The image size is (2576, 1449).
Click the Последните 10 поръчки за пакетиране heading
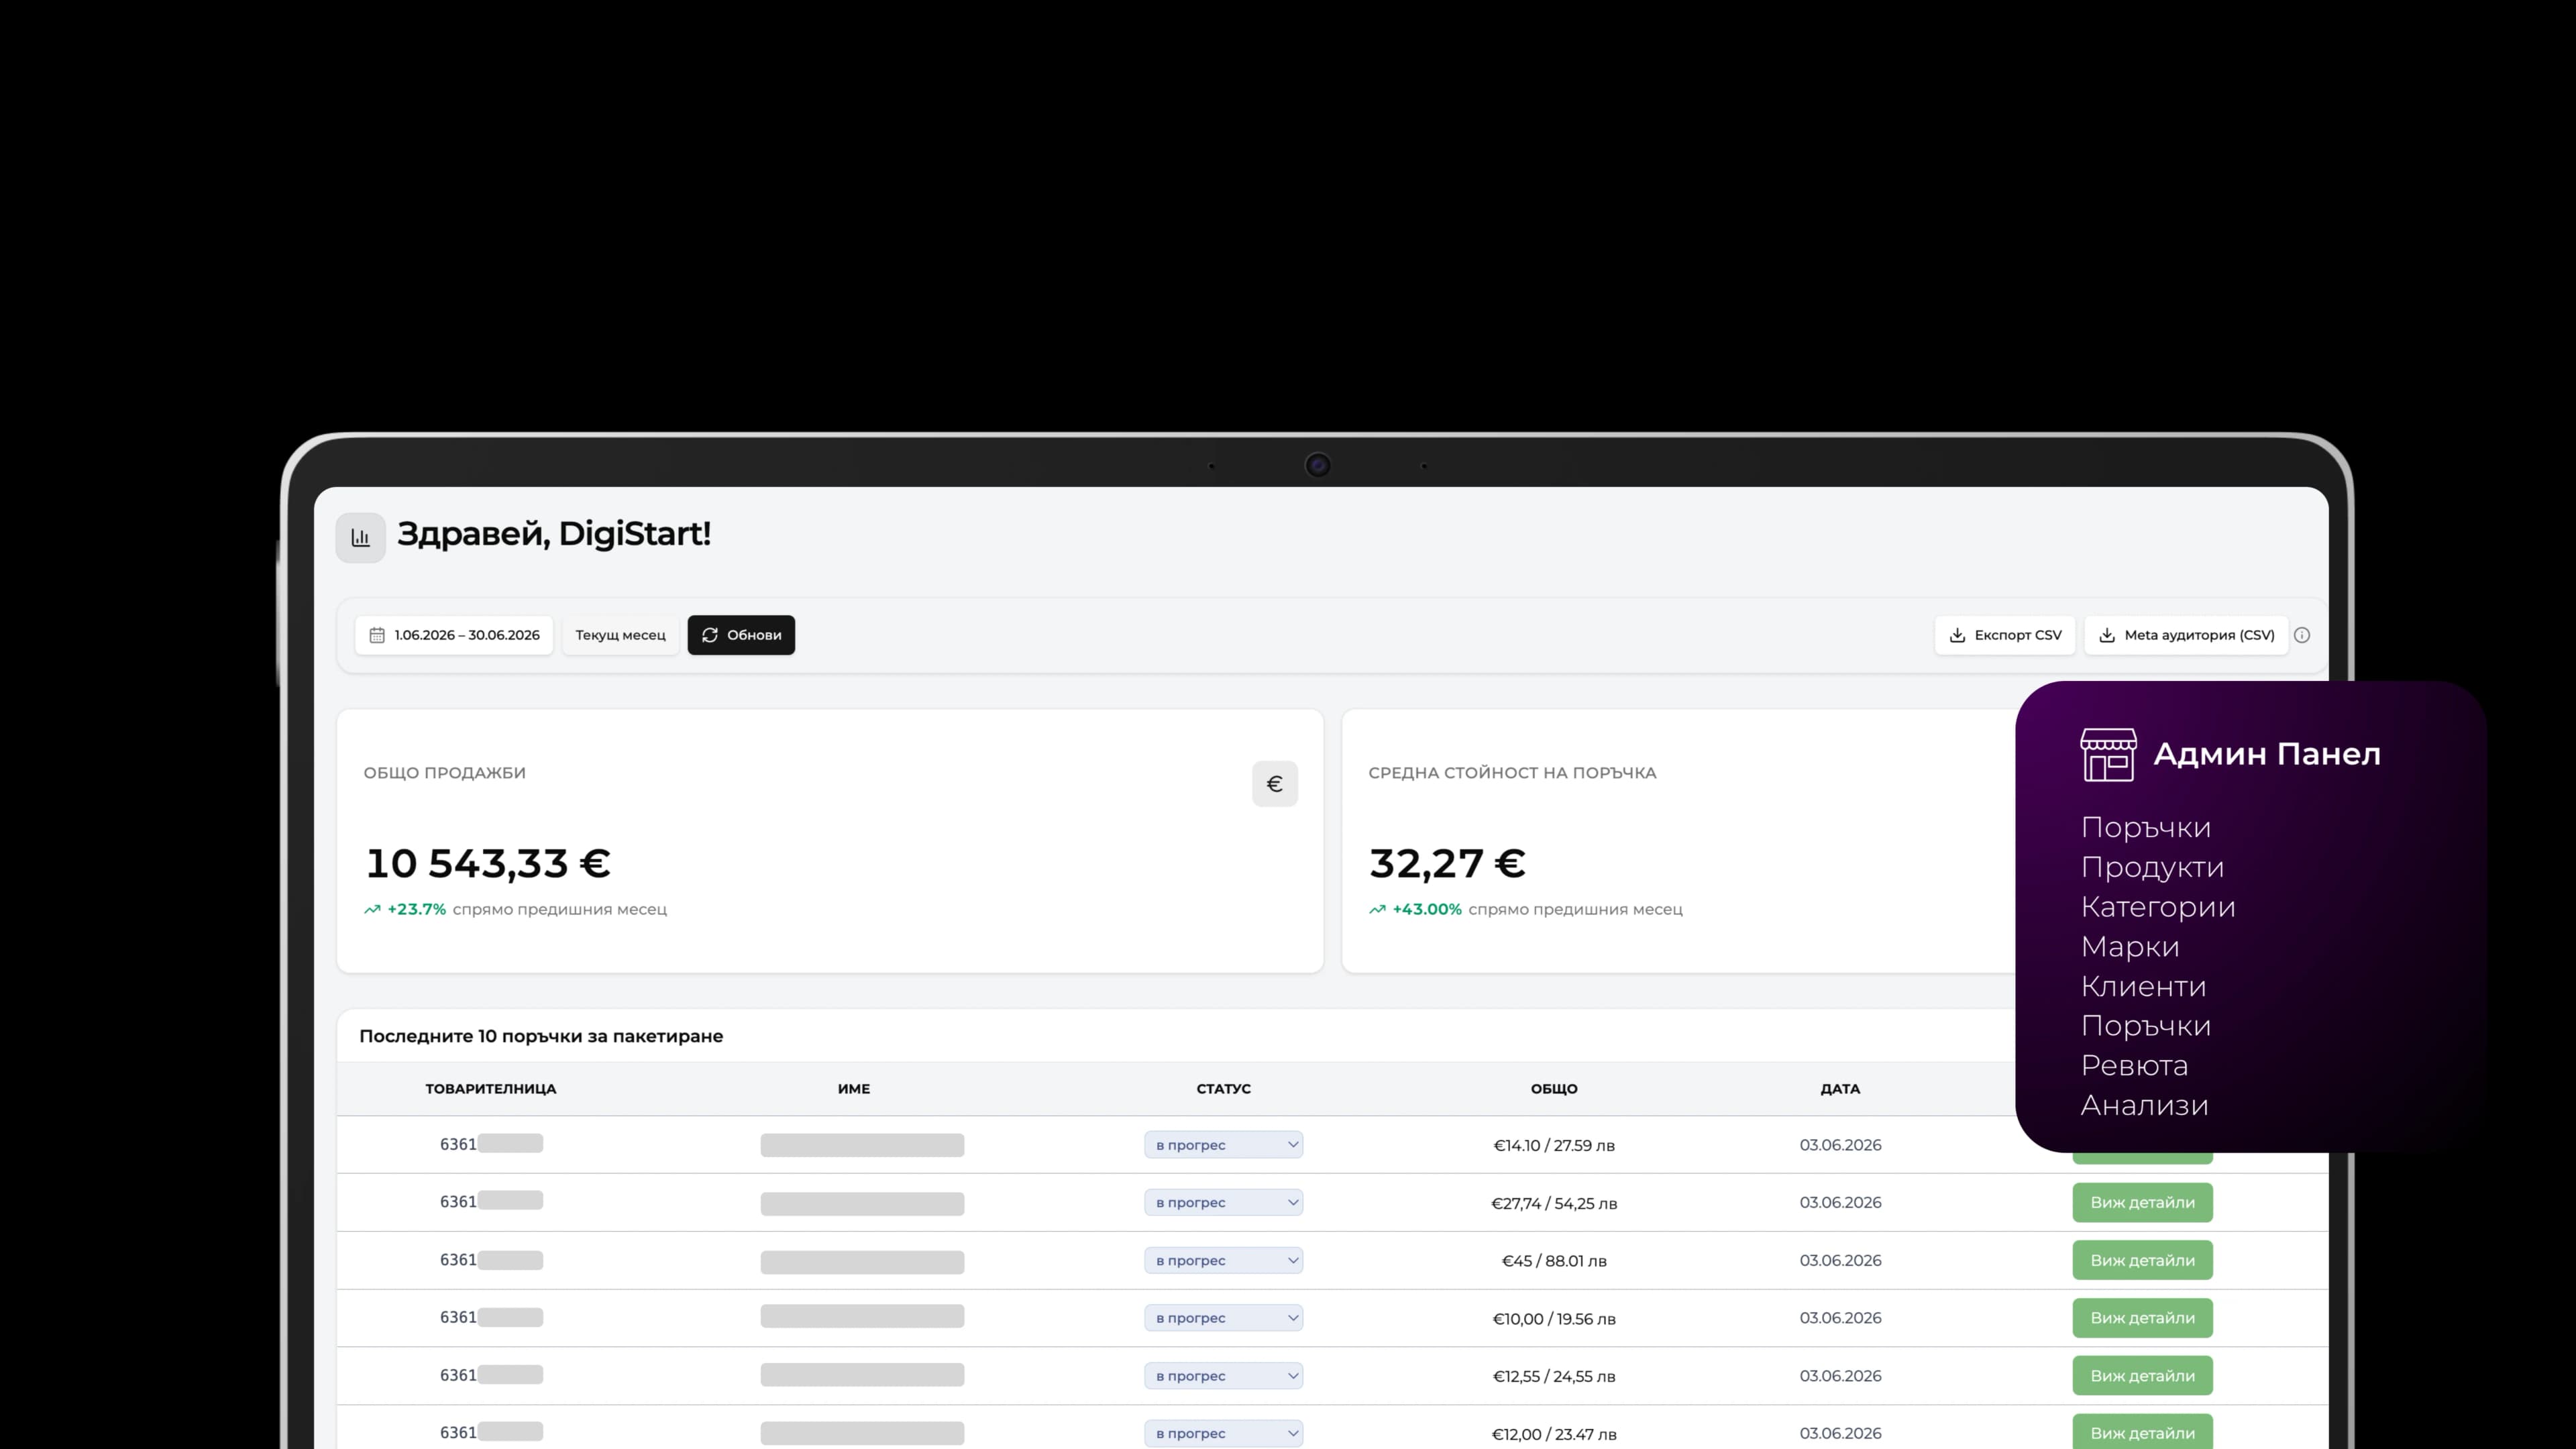(x=541, y=1037)
